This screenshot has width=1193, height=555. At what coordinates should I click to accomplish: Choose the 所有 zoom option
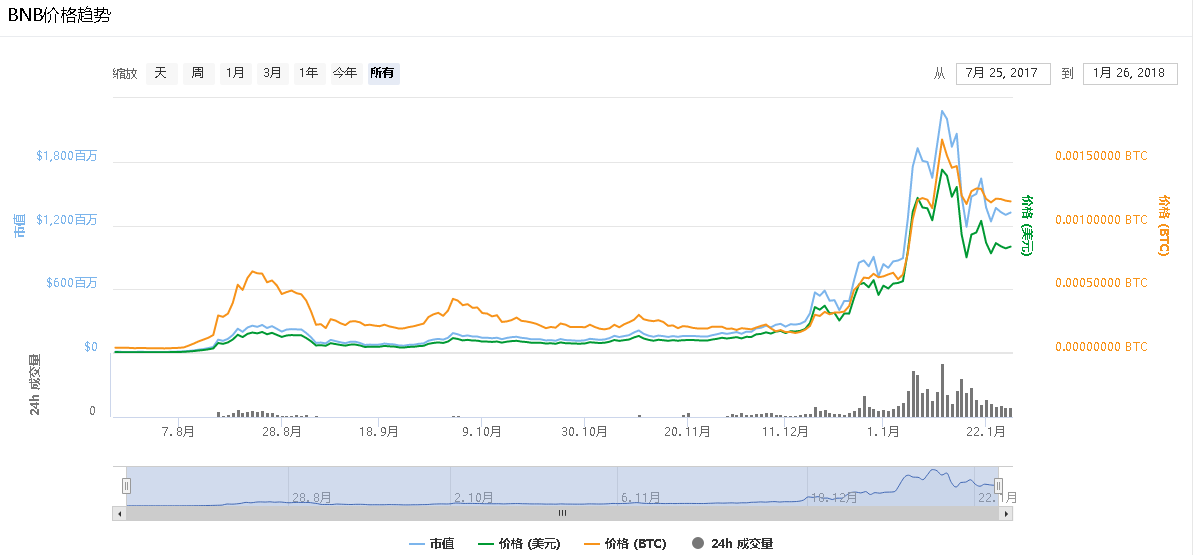pyautogui.click(x=383, y=74)
